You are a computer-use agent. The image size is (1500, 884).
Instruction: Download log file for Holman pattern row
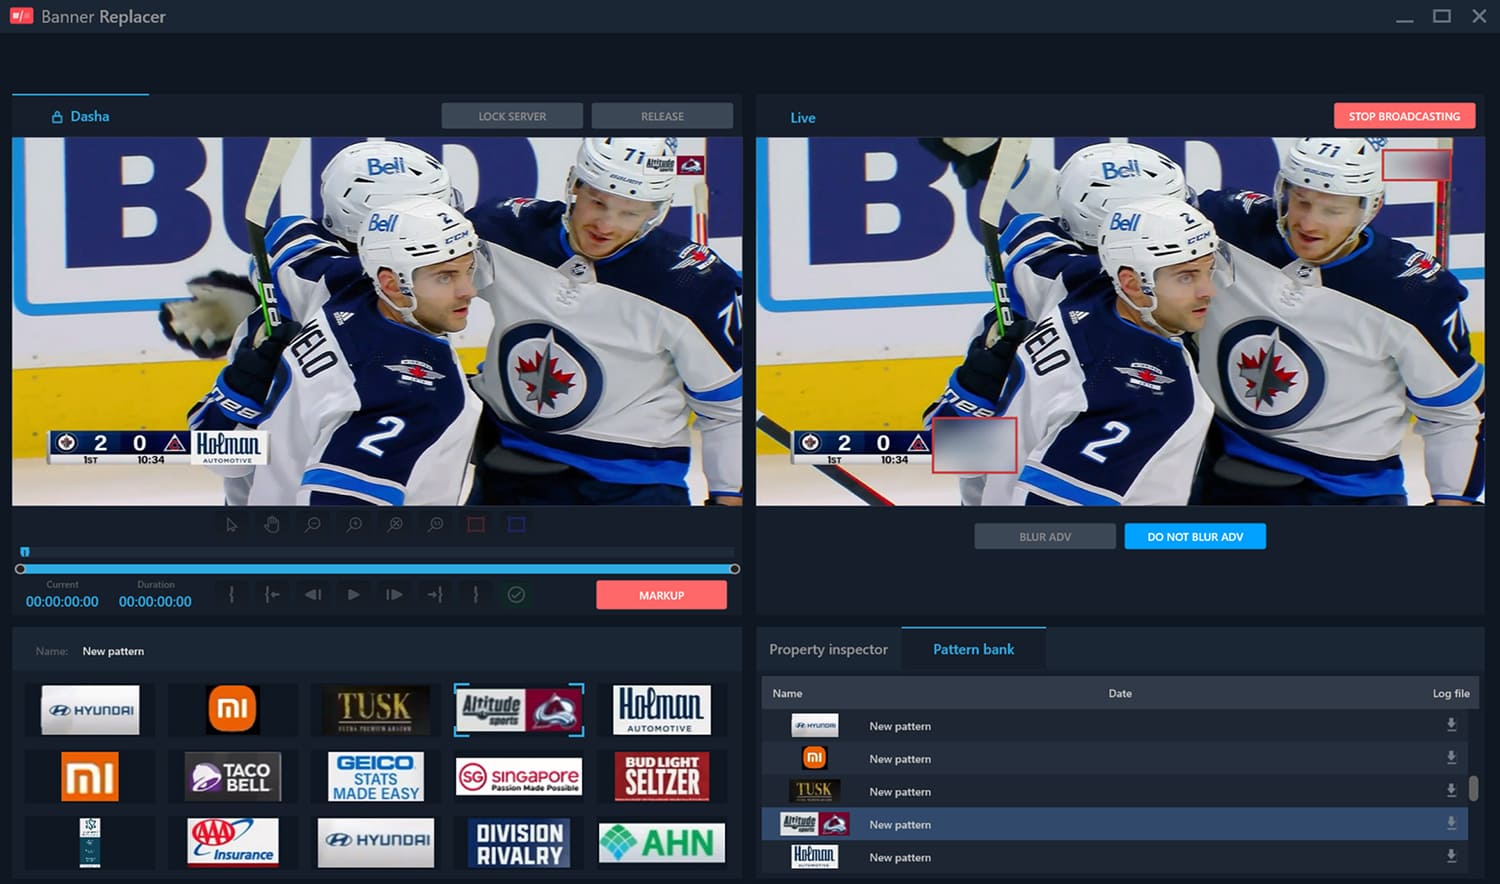(1451, 857)
